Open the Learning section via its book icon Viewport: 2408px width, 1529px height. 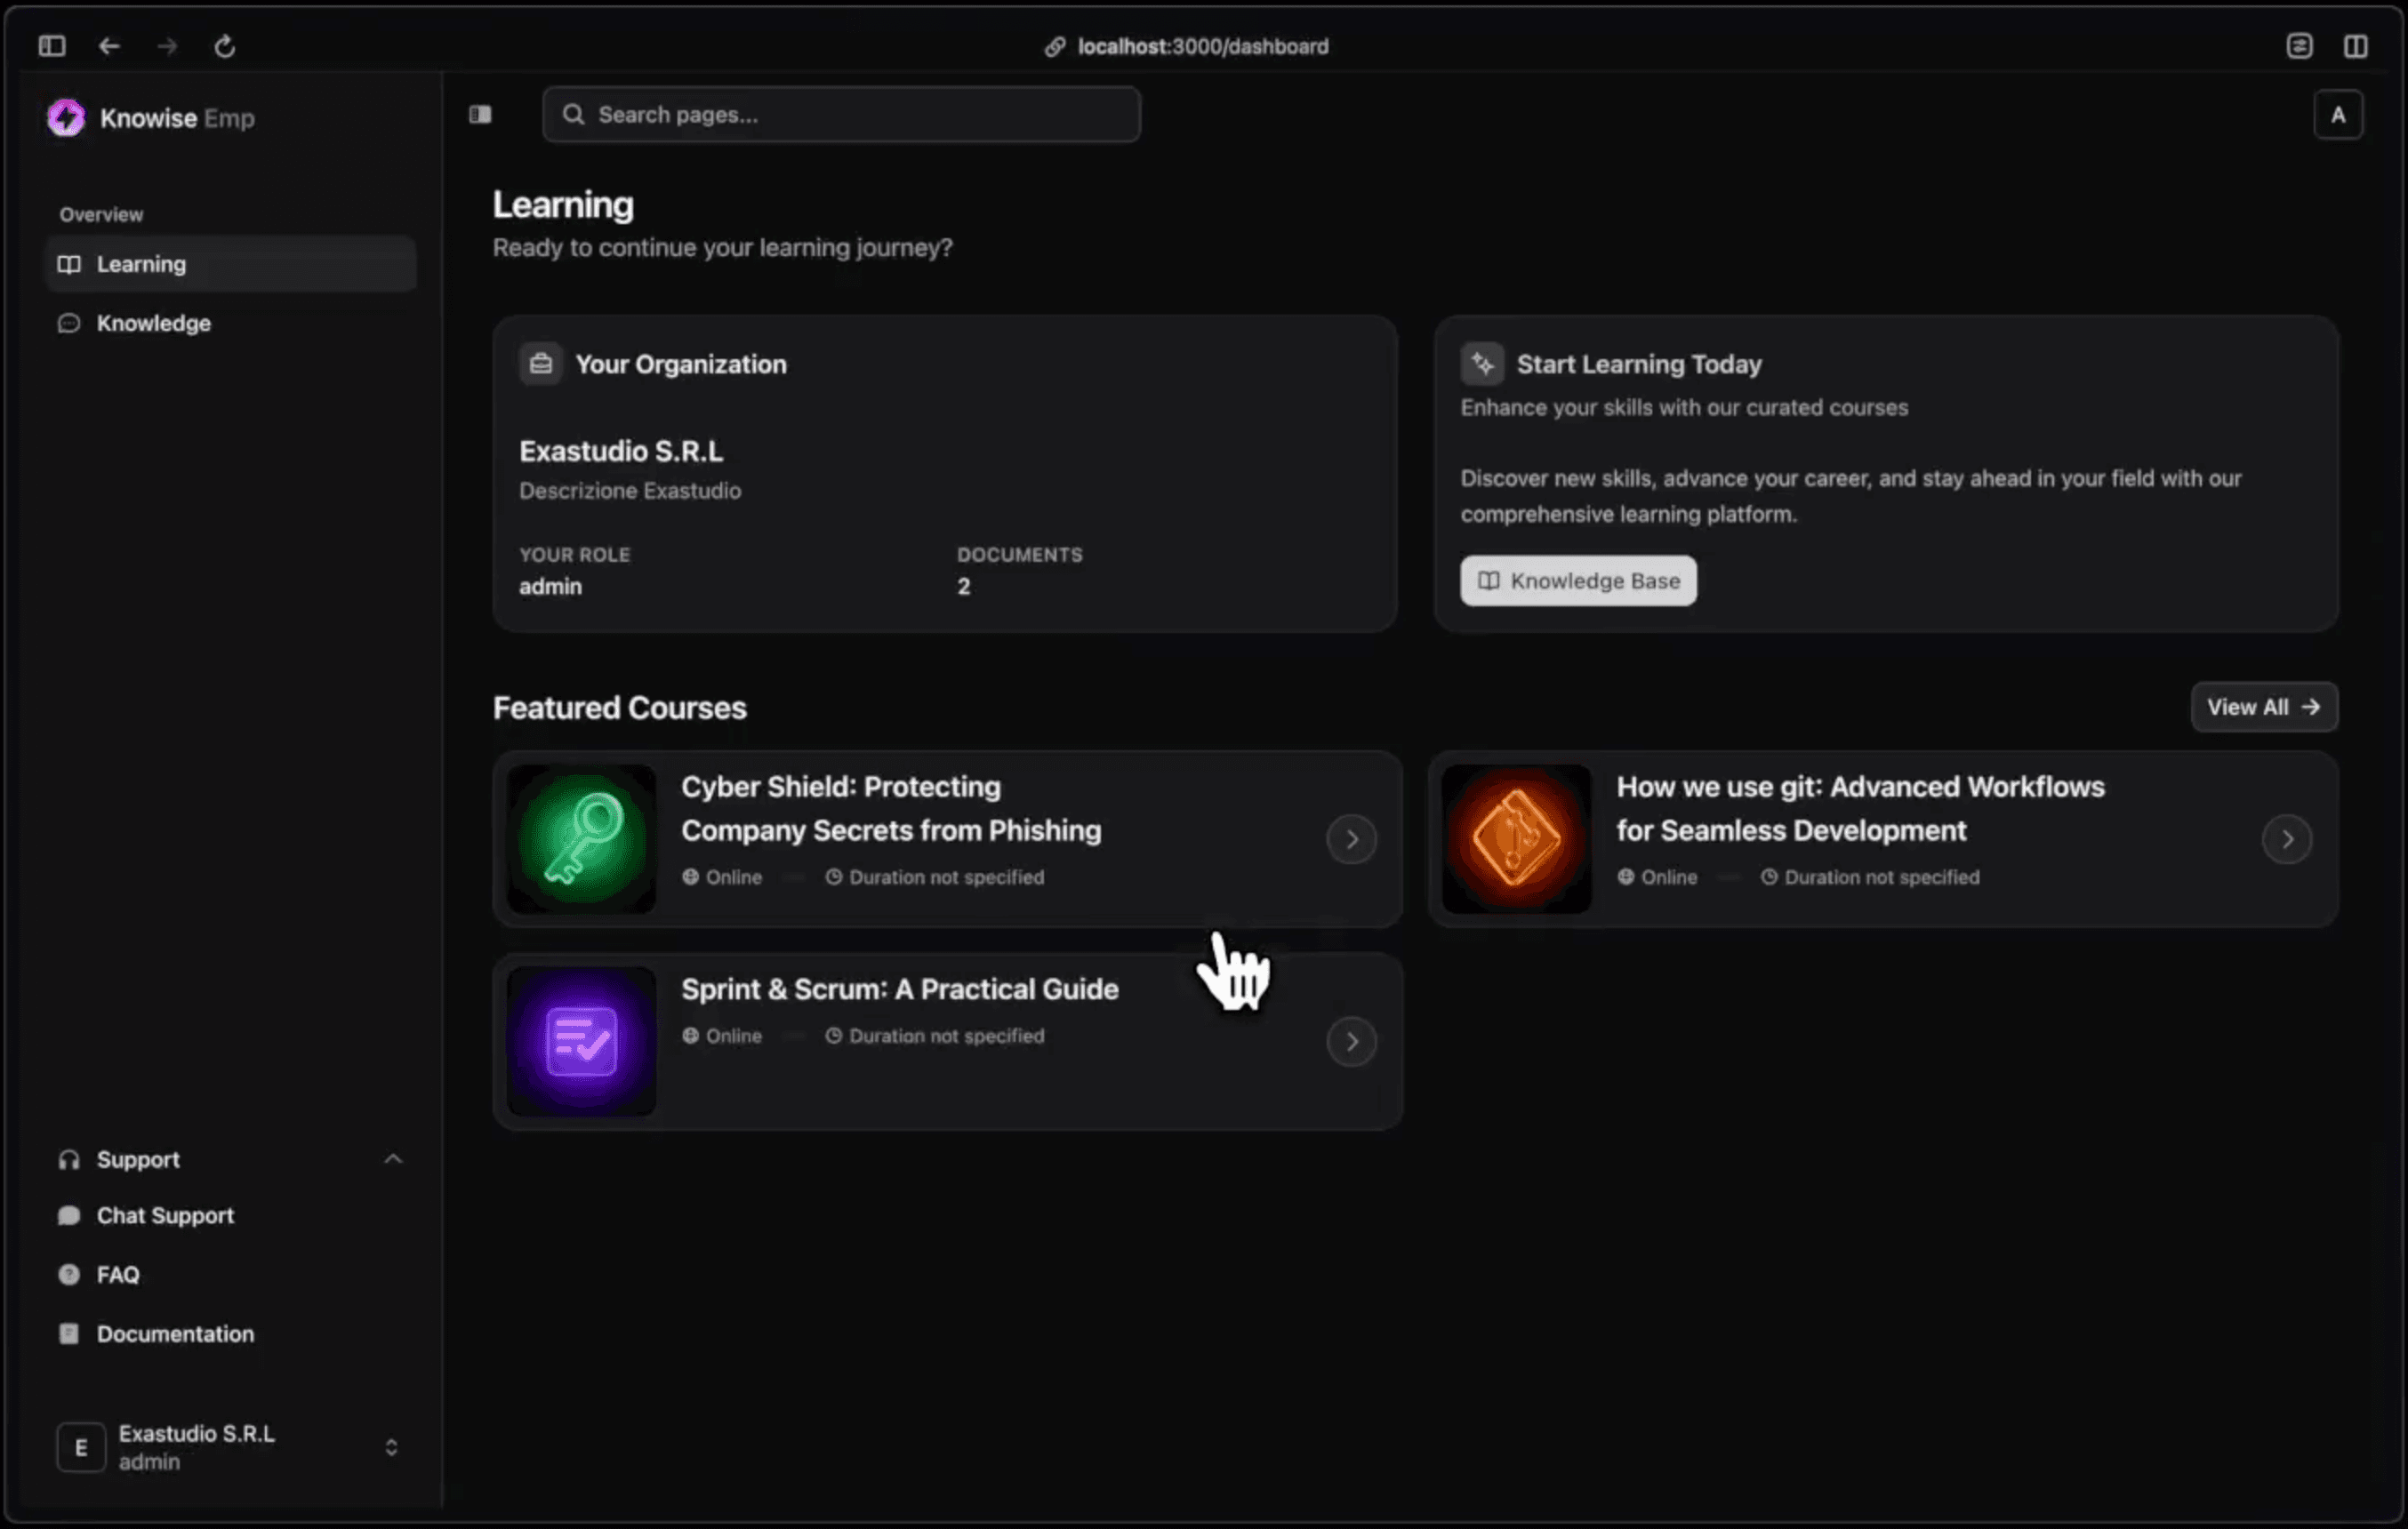pos(69,264)
